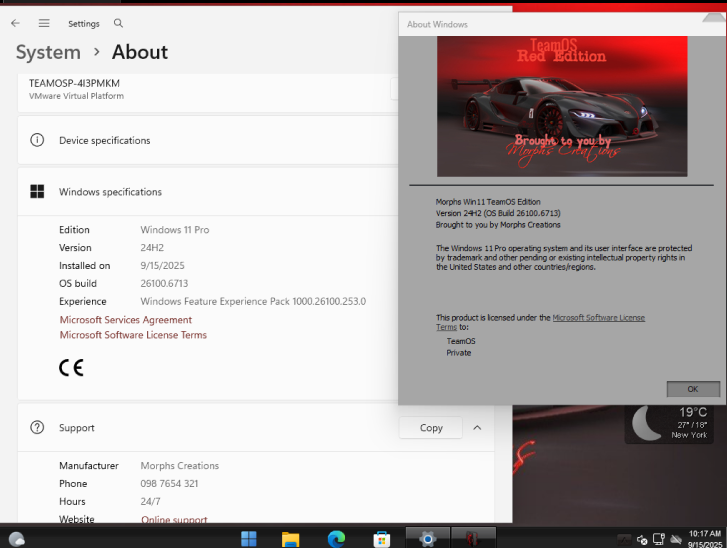Click the VMware Virtual Platform text
The image size is (727, 548).
pyautogui.click(x=77, y=96)
